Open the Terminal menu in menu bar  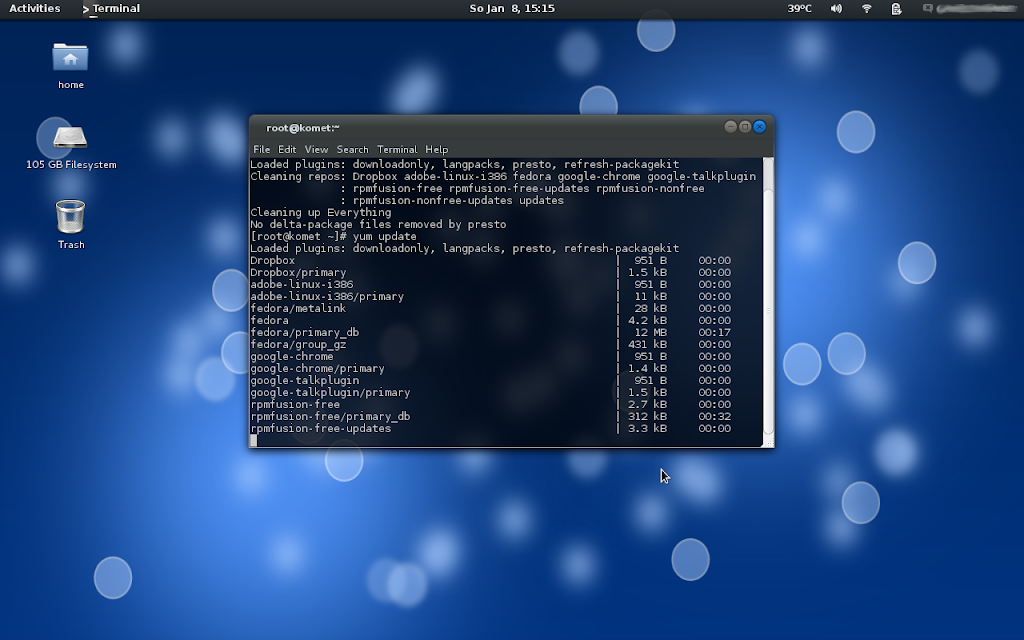[x=397, y=149]
